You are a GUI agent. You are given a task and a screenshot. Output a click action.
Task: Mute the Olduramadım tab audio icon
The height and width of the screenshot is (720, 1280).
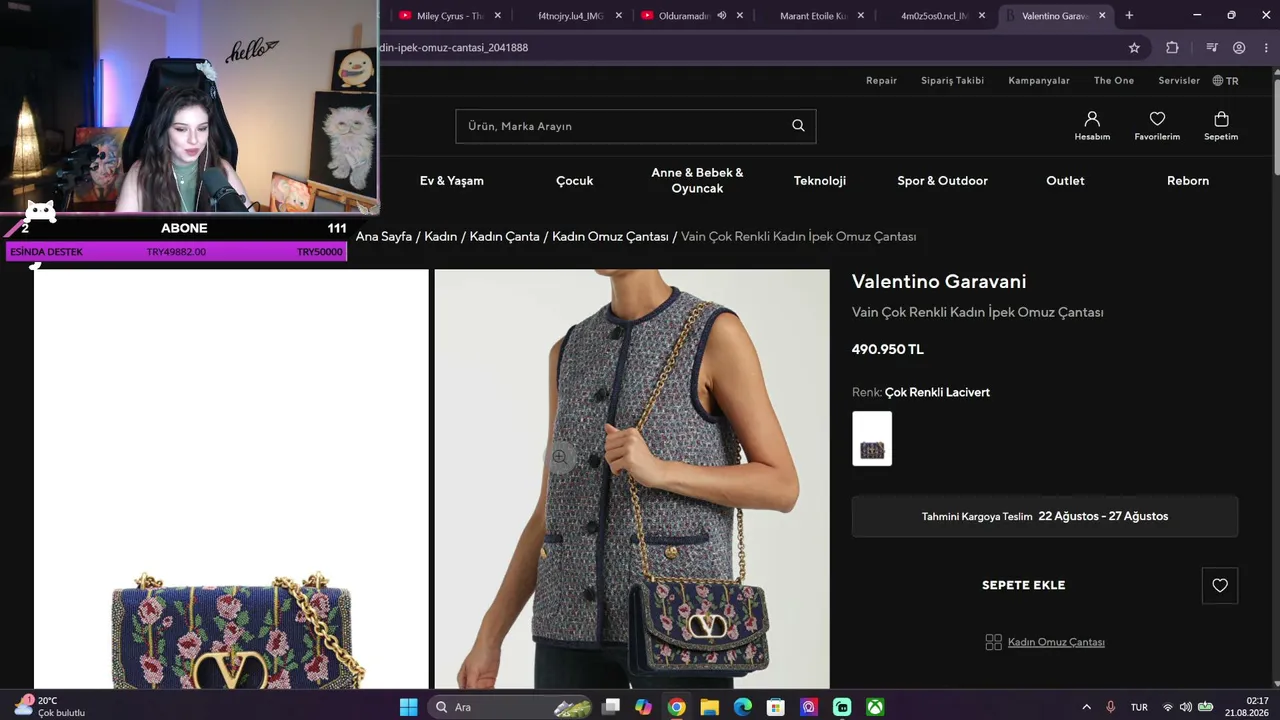point(722,16)
